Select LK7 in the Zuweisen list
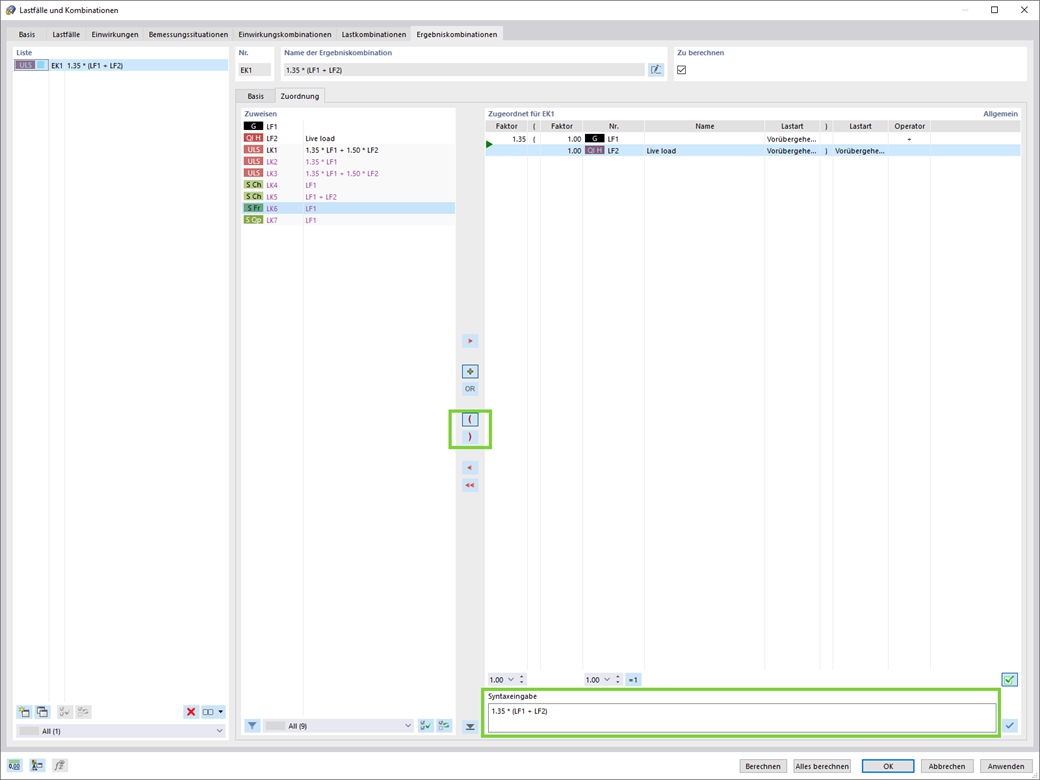This screenshot has height=780, width=1040. click(x=348, y=220)
